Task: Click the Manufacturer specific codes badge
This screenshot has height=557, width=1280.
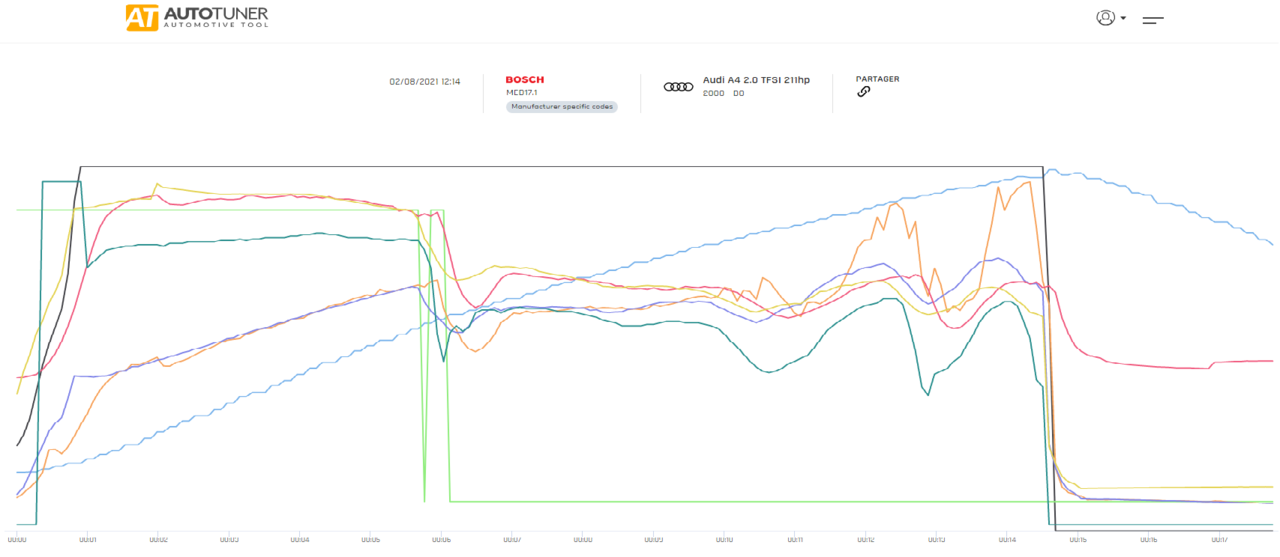Action: pos(562,106)
